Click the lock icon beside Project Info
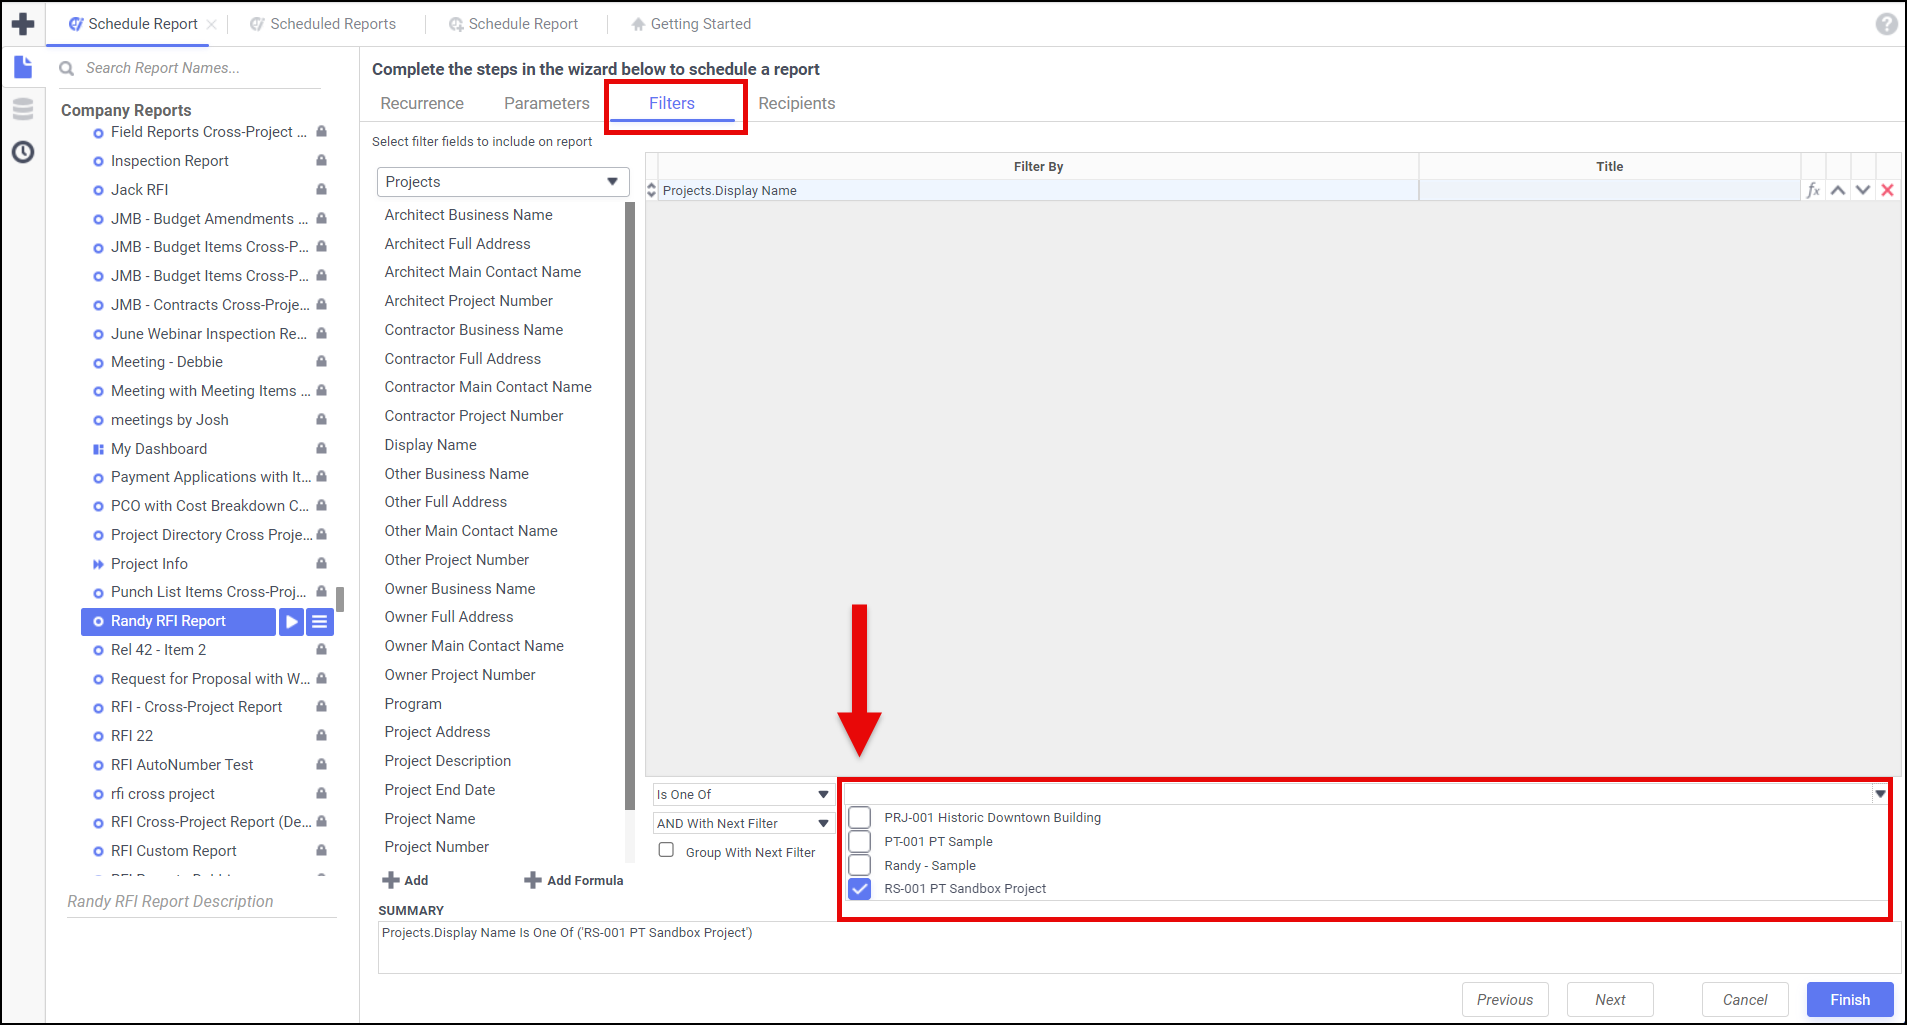This screenshot has width=1907, height=1025. click(321, 563)
